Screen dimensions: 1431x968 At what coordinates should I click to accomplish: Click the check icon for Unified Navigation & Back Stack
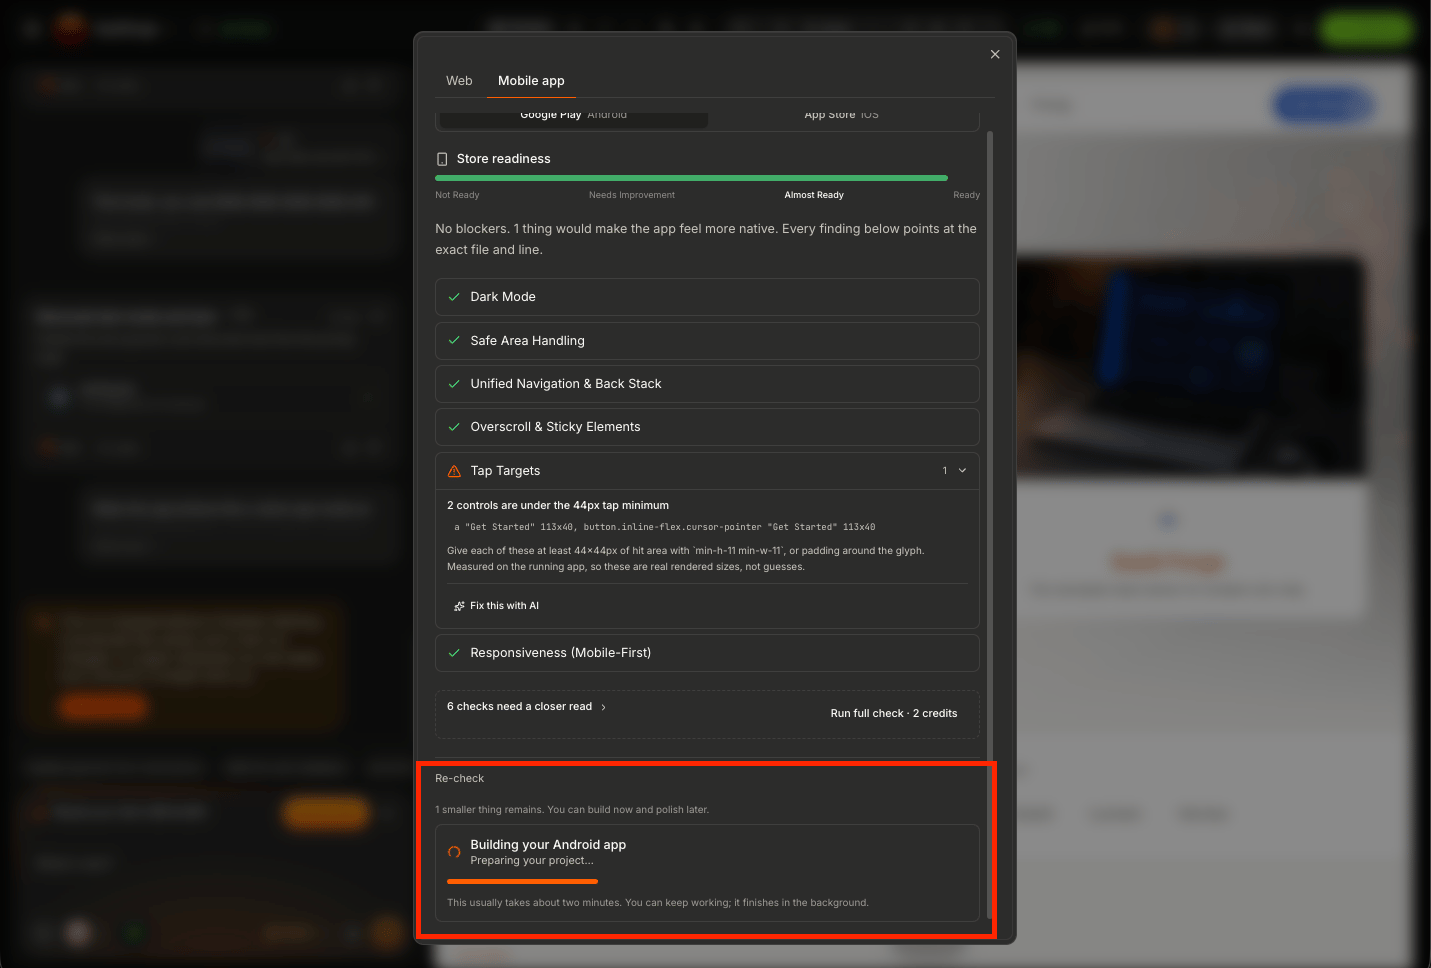coord(454,384)
